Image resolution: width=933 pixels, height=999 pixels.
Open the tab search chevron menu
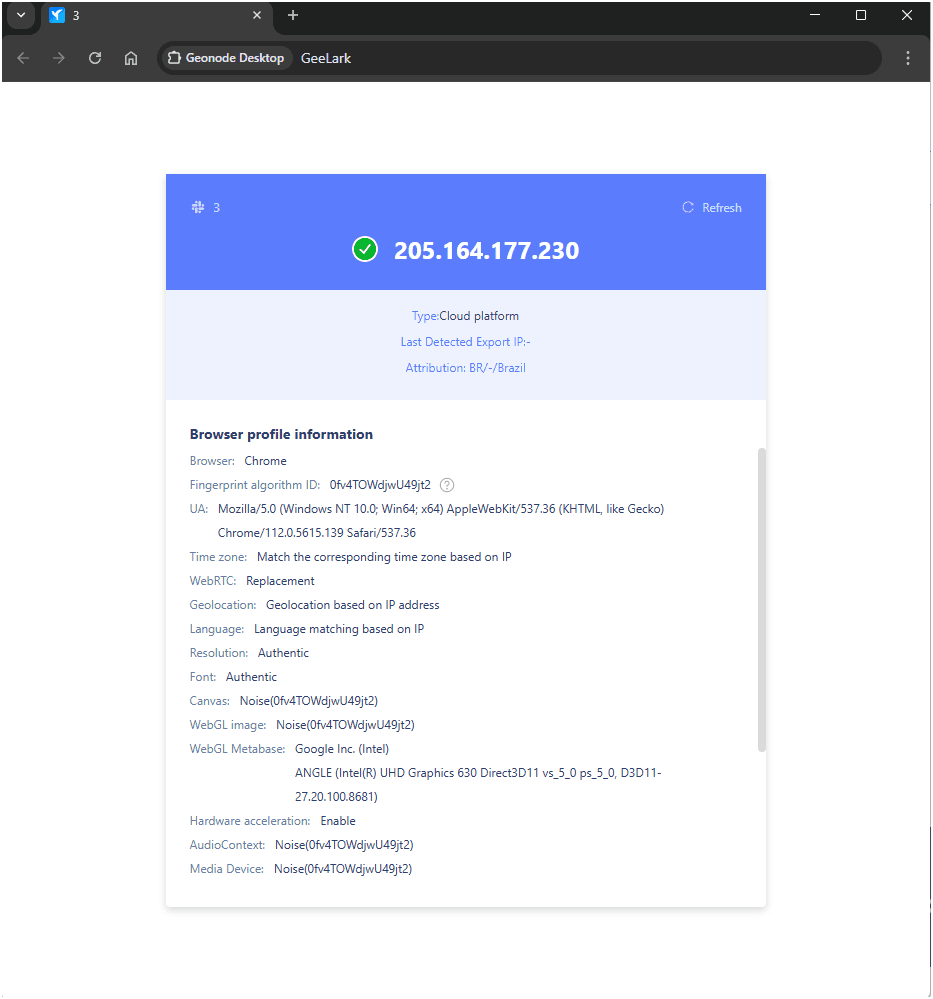point(20,15)
